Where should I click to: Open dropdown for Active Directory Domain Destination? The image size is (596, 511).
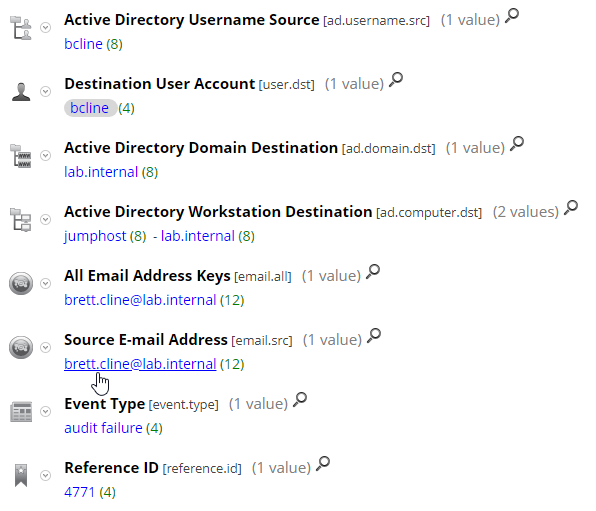click(46, 155)
